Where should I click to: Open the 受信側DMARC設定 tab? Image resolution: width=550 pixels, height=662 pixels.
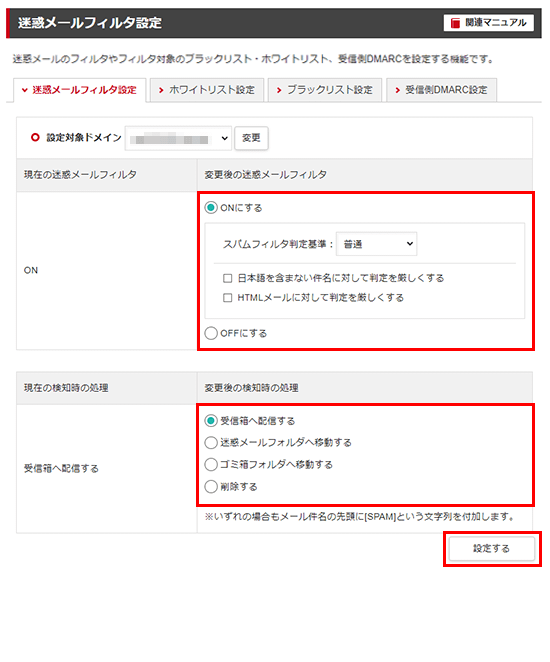point(442,90)
